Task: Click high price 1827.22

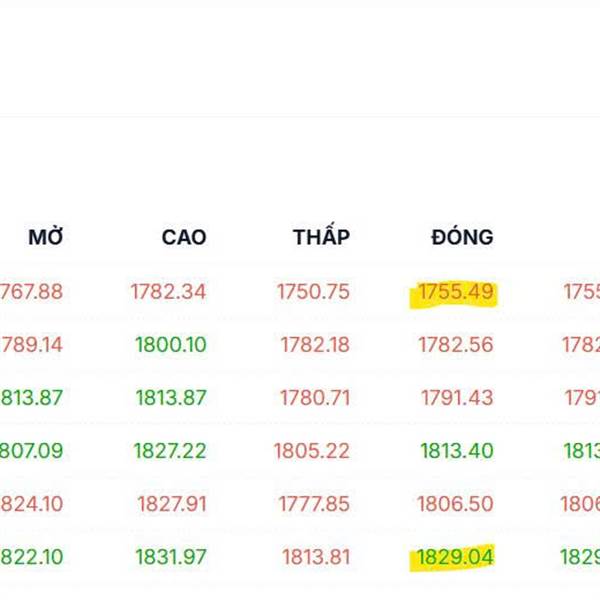Action: pos(169,451)
